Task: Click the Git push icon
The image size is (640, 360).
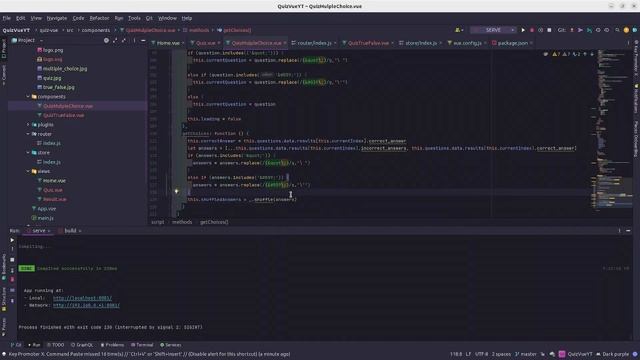Action: (x=589, y=30)
